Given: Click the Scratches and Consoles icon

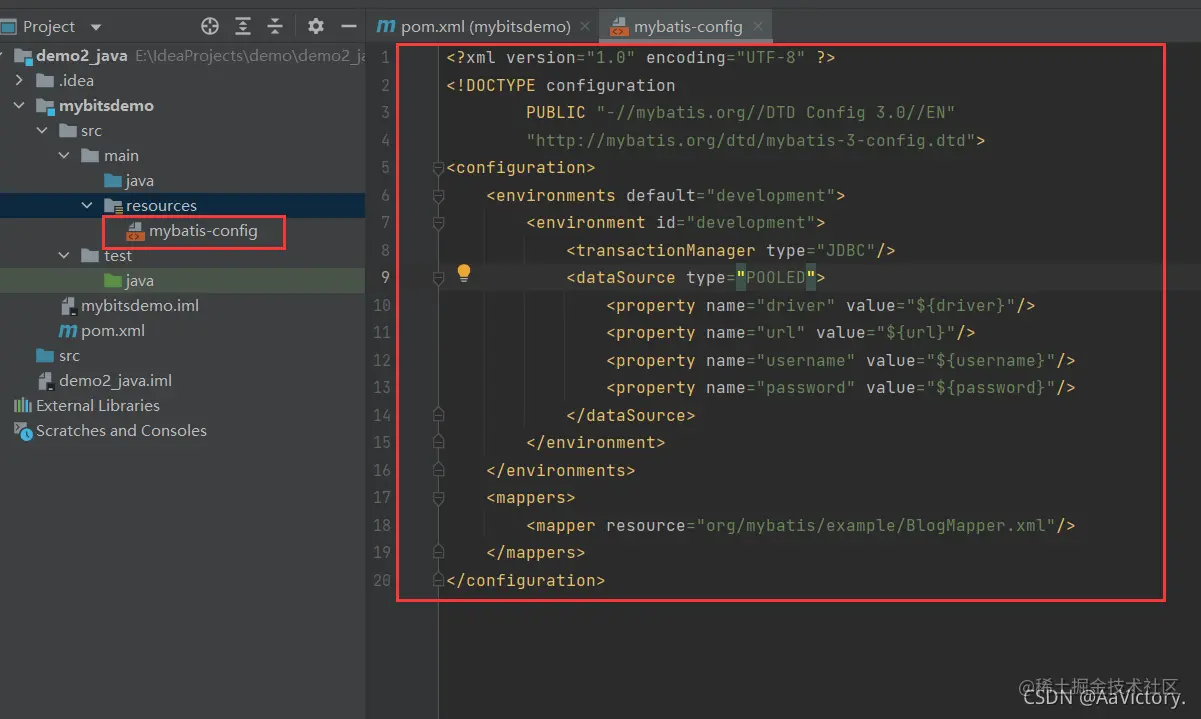Looking at the screenshot, I should (23, 431).
